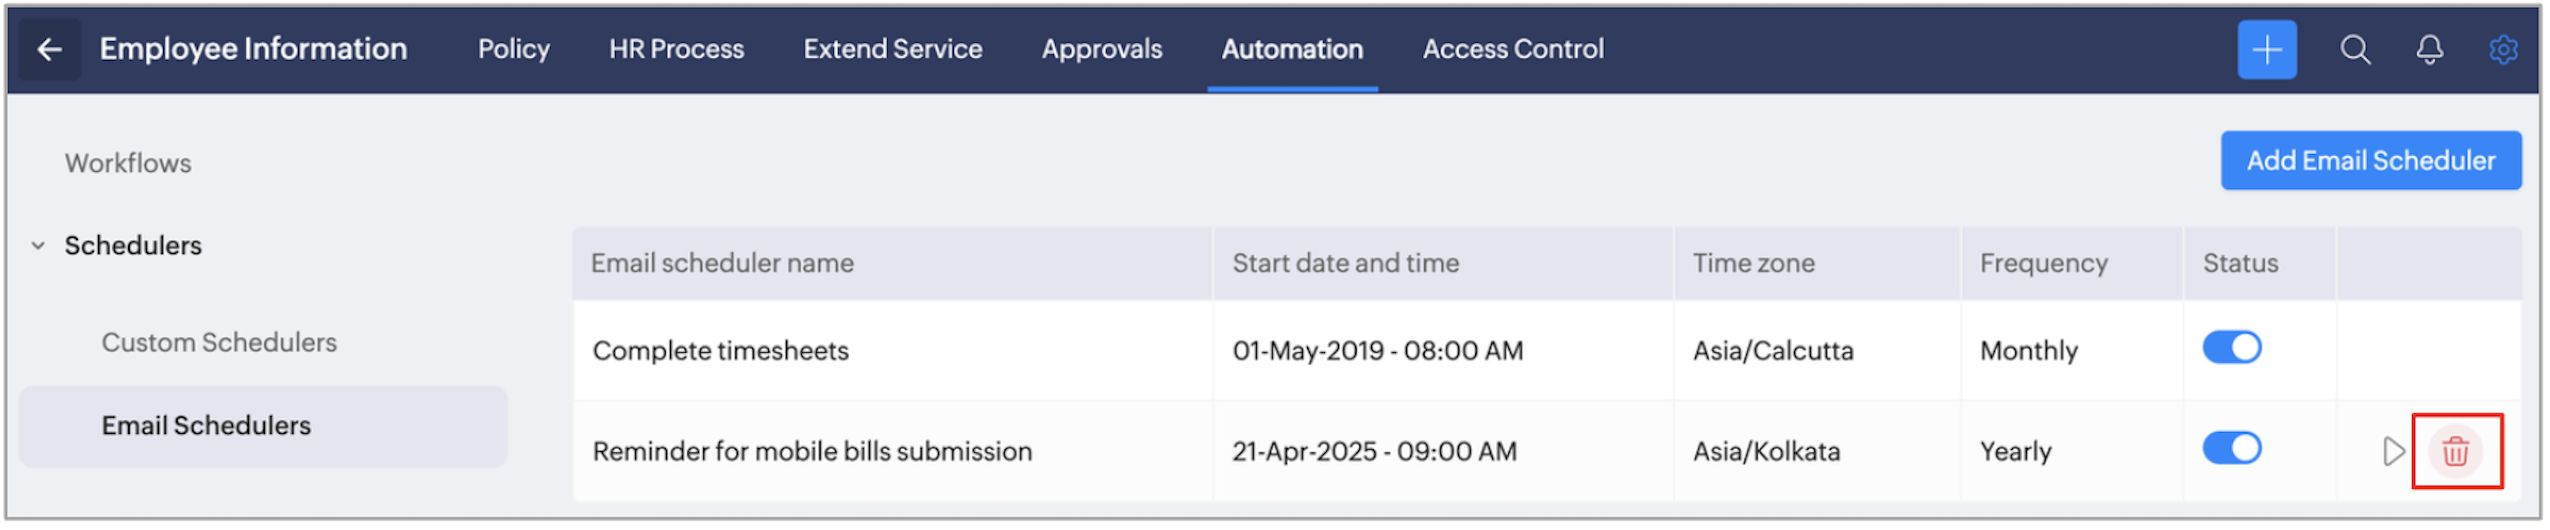Delete the mobile bills reminder scheduler
Viewport: 2550px width, 530px height.
click(x=2455, y=451)
